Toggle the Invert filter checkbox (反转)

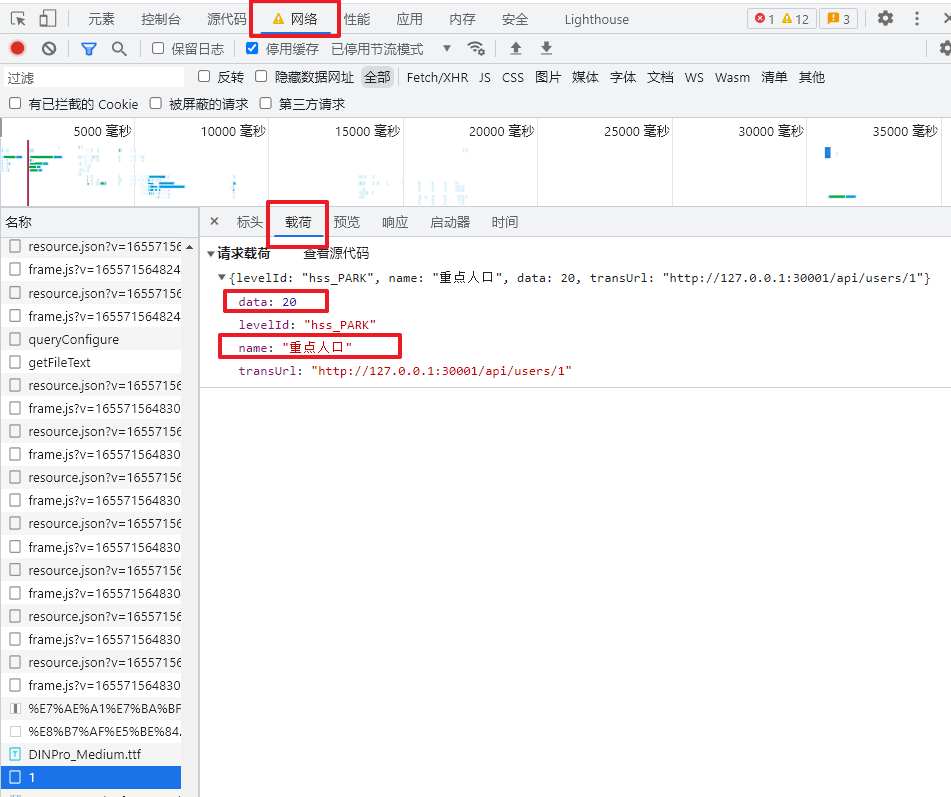[204, 76]
